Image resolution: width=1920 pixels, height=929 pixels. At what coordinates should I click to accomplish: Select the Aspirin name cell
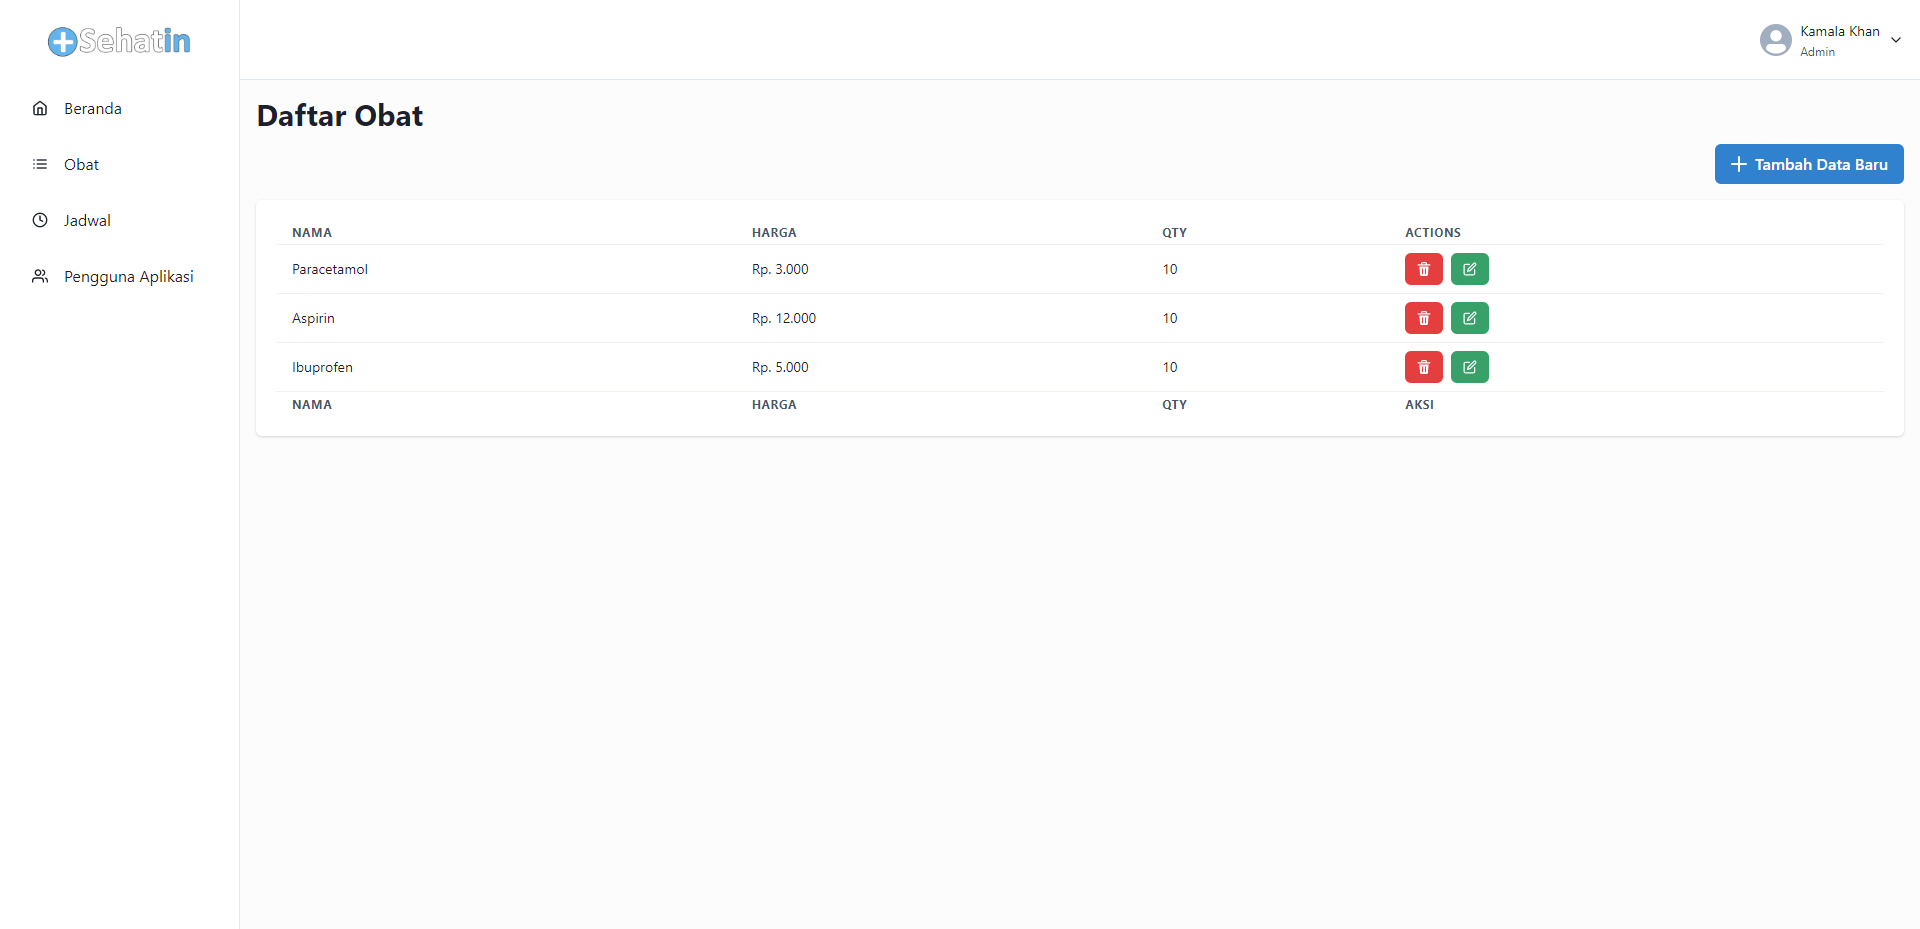pos(313,318)
